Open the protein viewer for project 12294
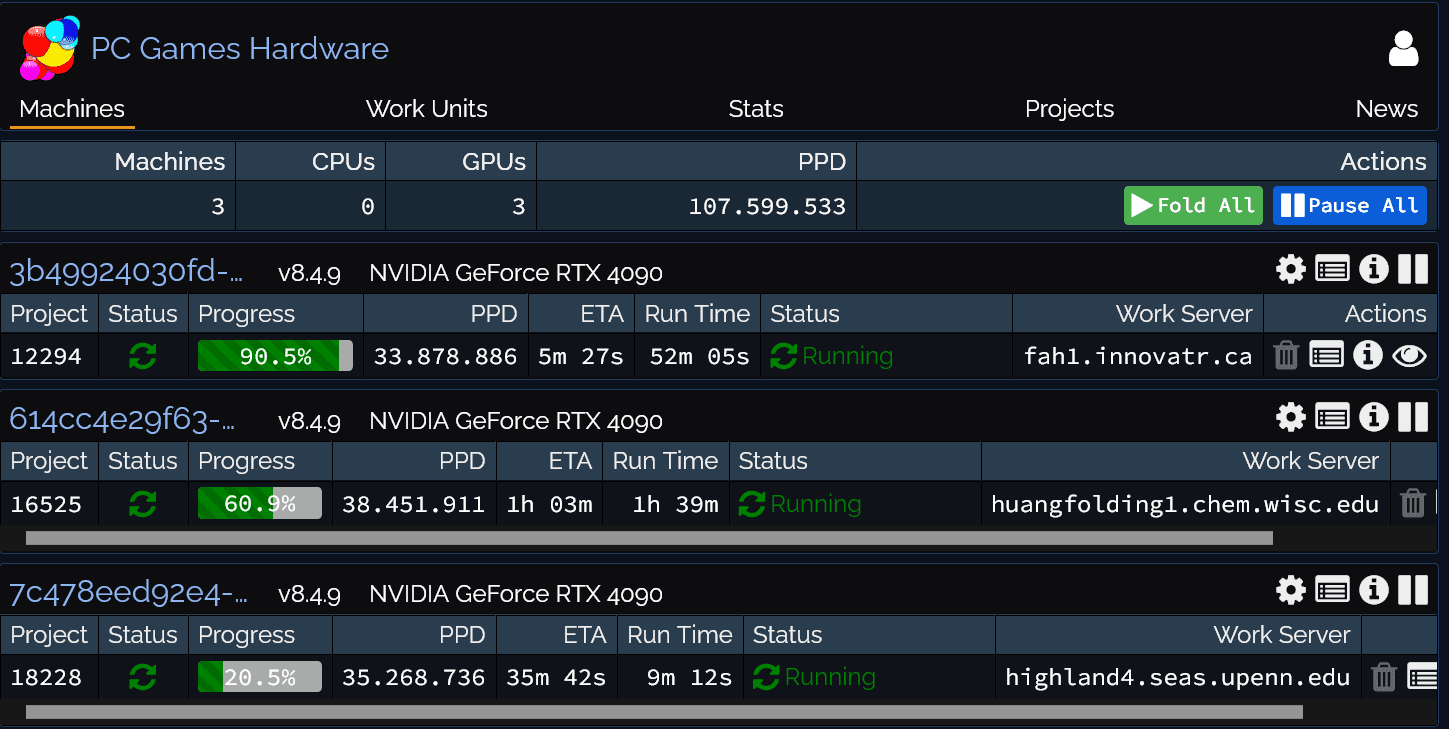Viewport: 1449px width, 729px height. click(1409, 355)
